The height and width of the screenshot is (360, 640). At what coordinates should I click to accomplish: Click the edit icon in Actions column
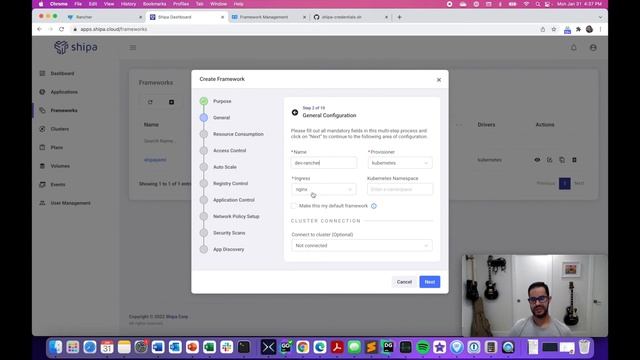(x=549, y=160)
